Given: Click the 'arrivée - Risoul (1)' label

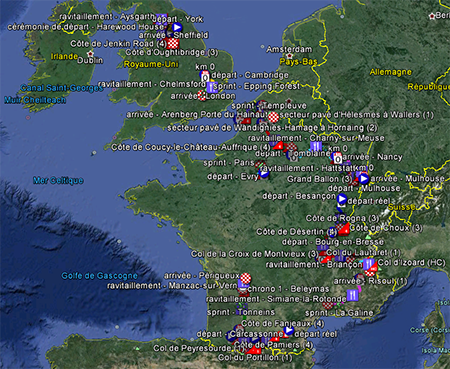Looking at the screenshot, I should click(370, 281).
